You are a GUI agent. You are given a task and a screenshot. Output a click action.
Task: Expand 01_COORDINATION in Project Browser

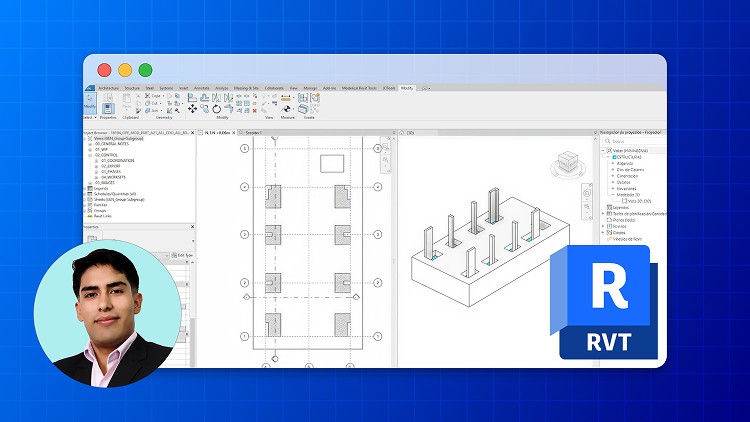(x=96, y=161)
